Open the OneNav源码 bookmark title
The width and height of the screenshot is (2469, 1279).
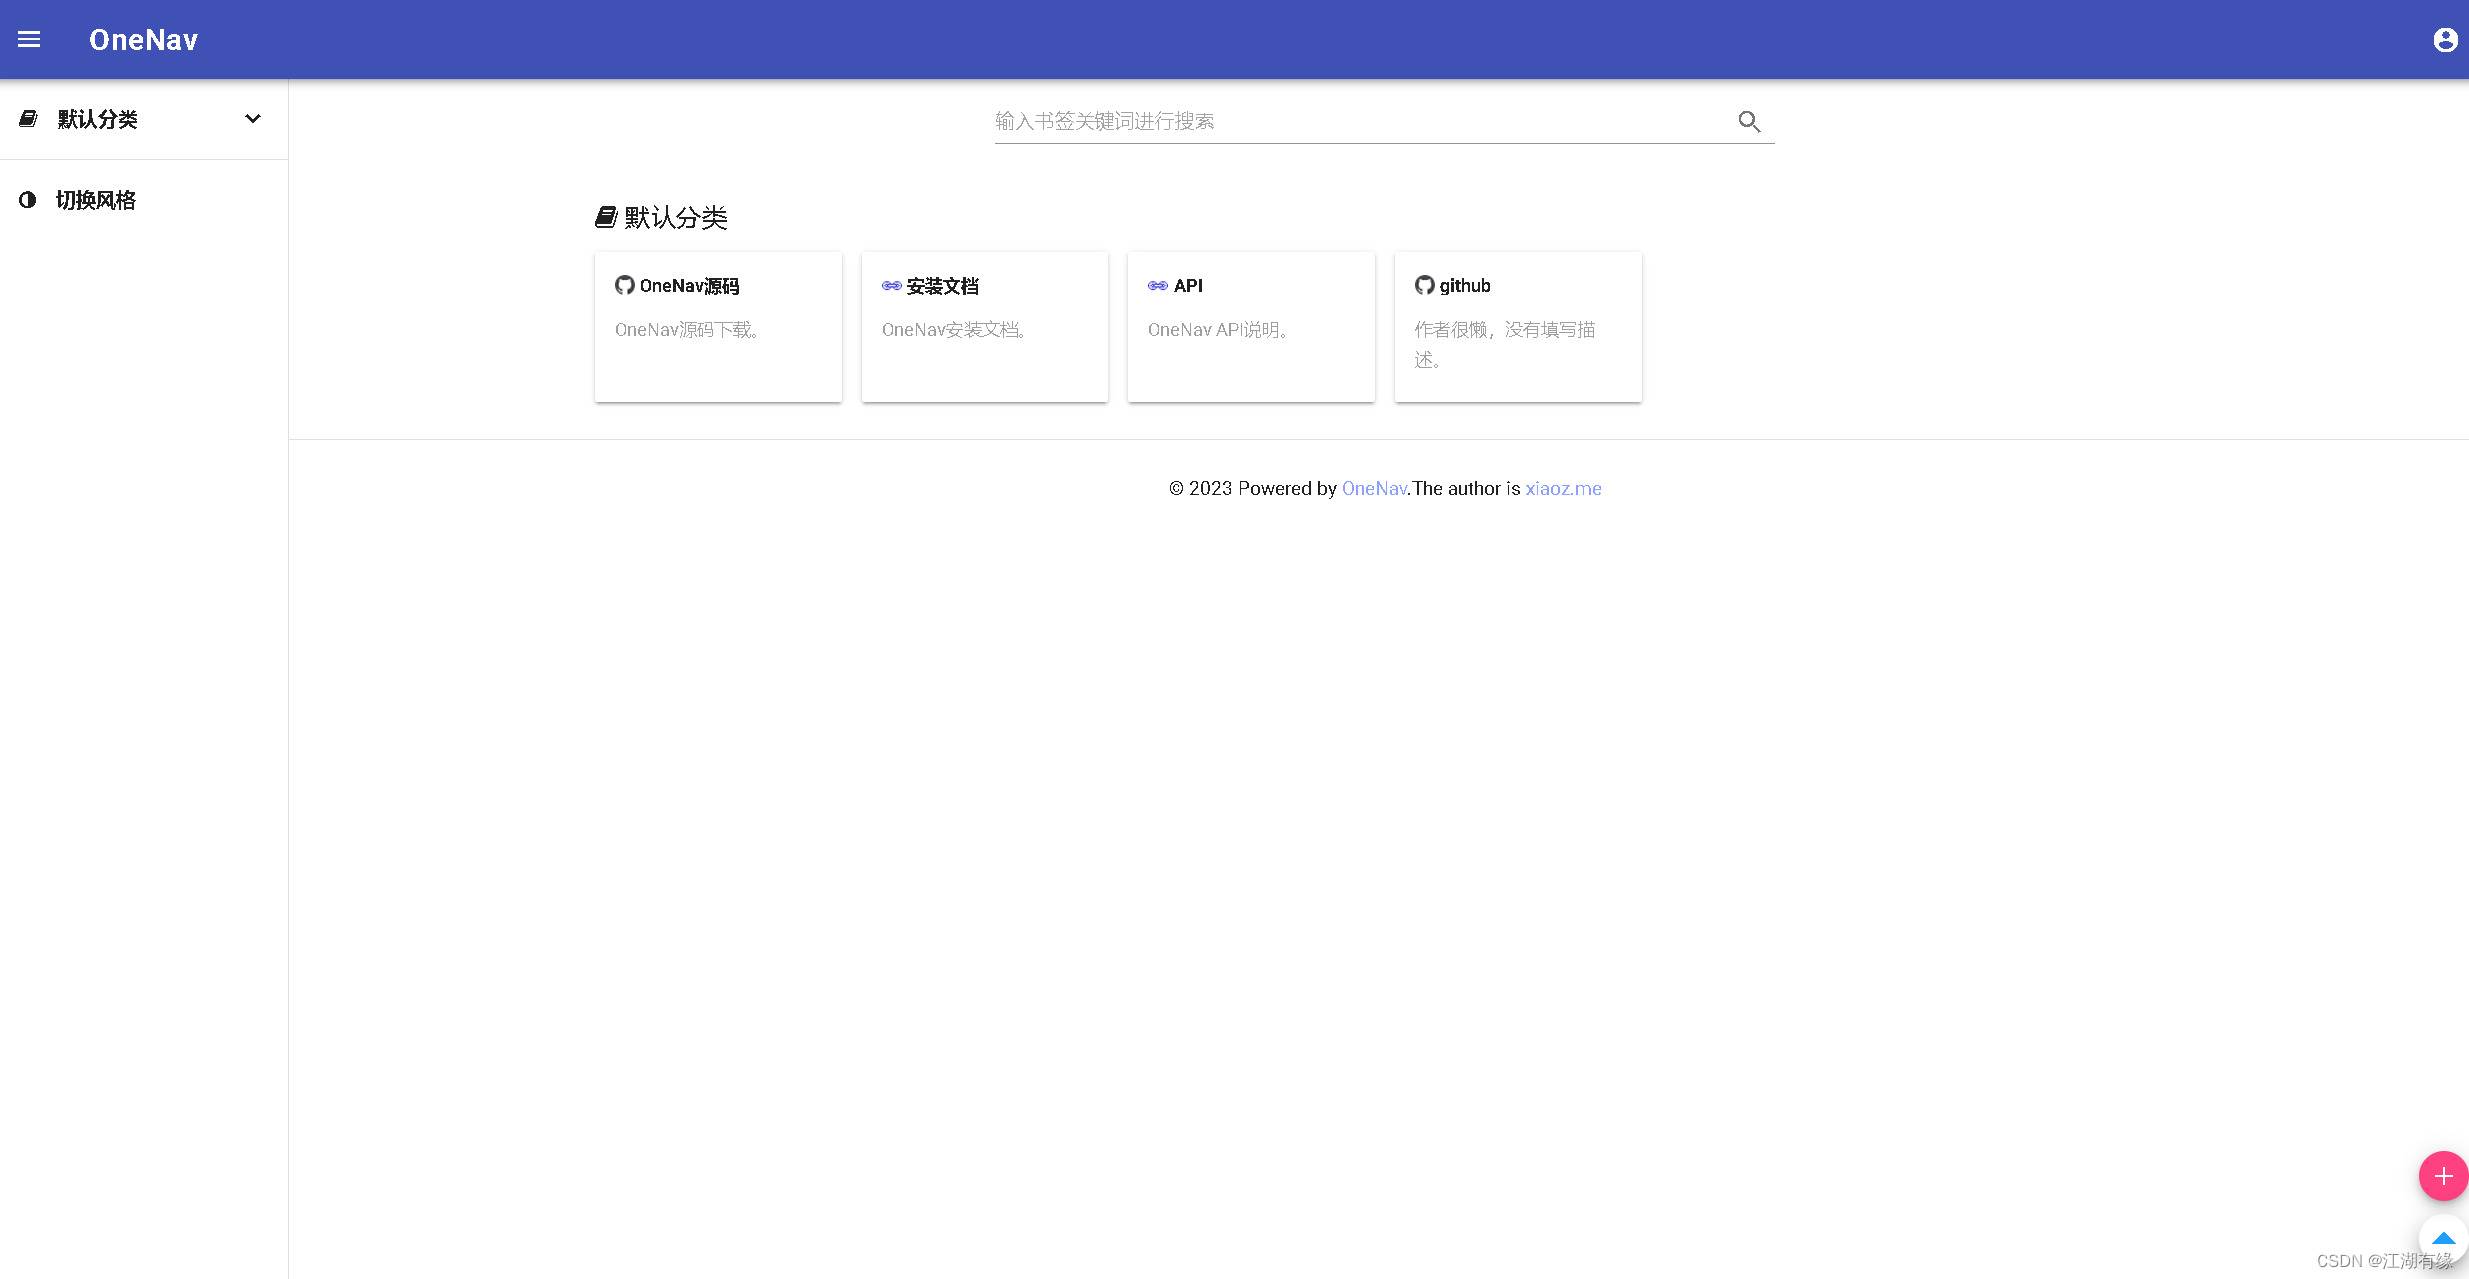(x=689, y=286)
